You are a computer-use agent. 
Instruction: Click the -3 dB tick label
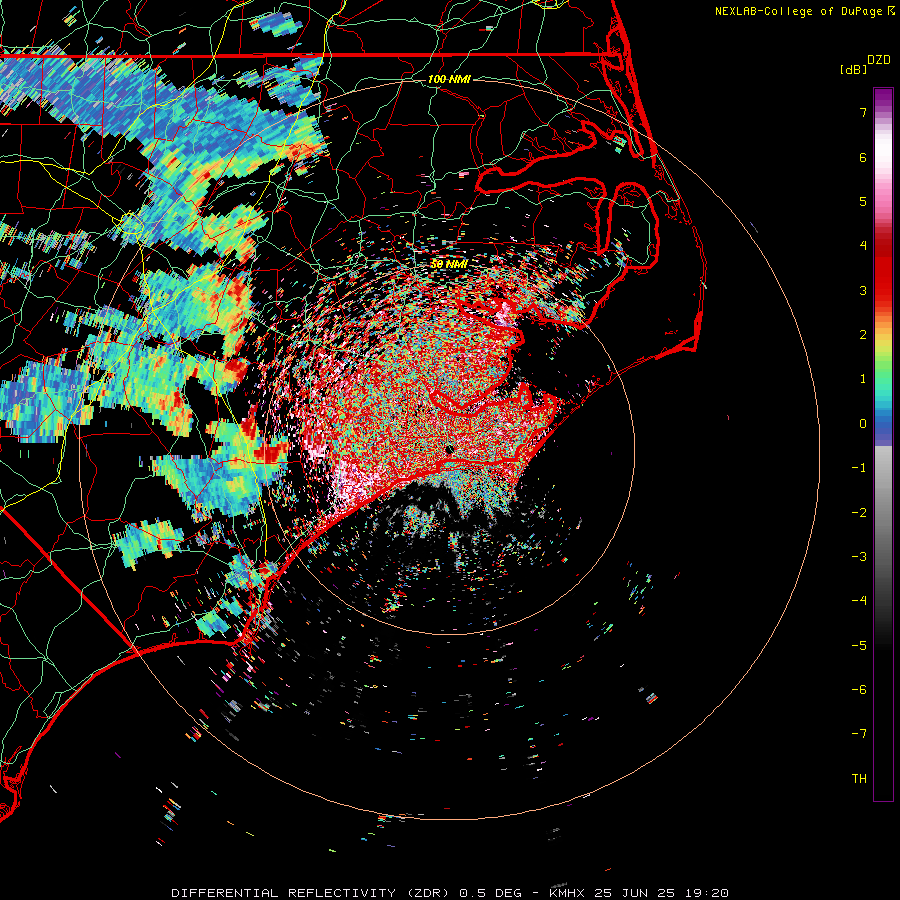[x=859, y=557]
